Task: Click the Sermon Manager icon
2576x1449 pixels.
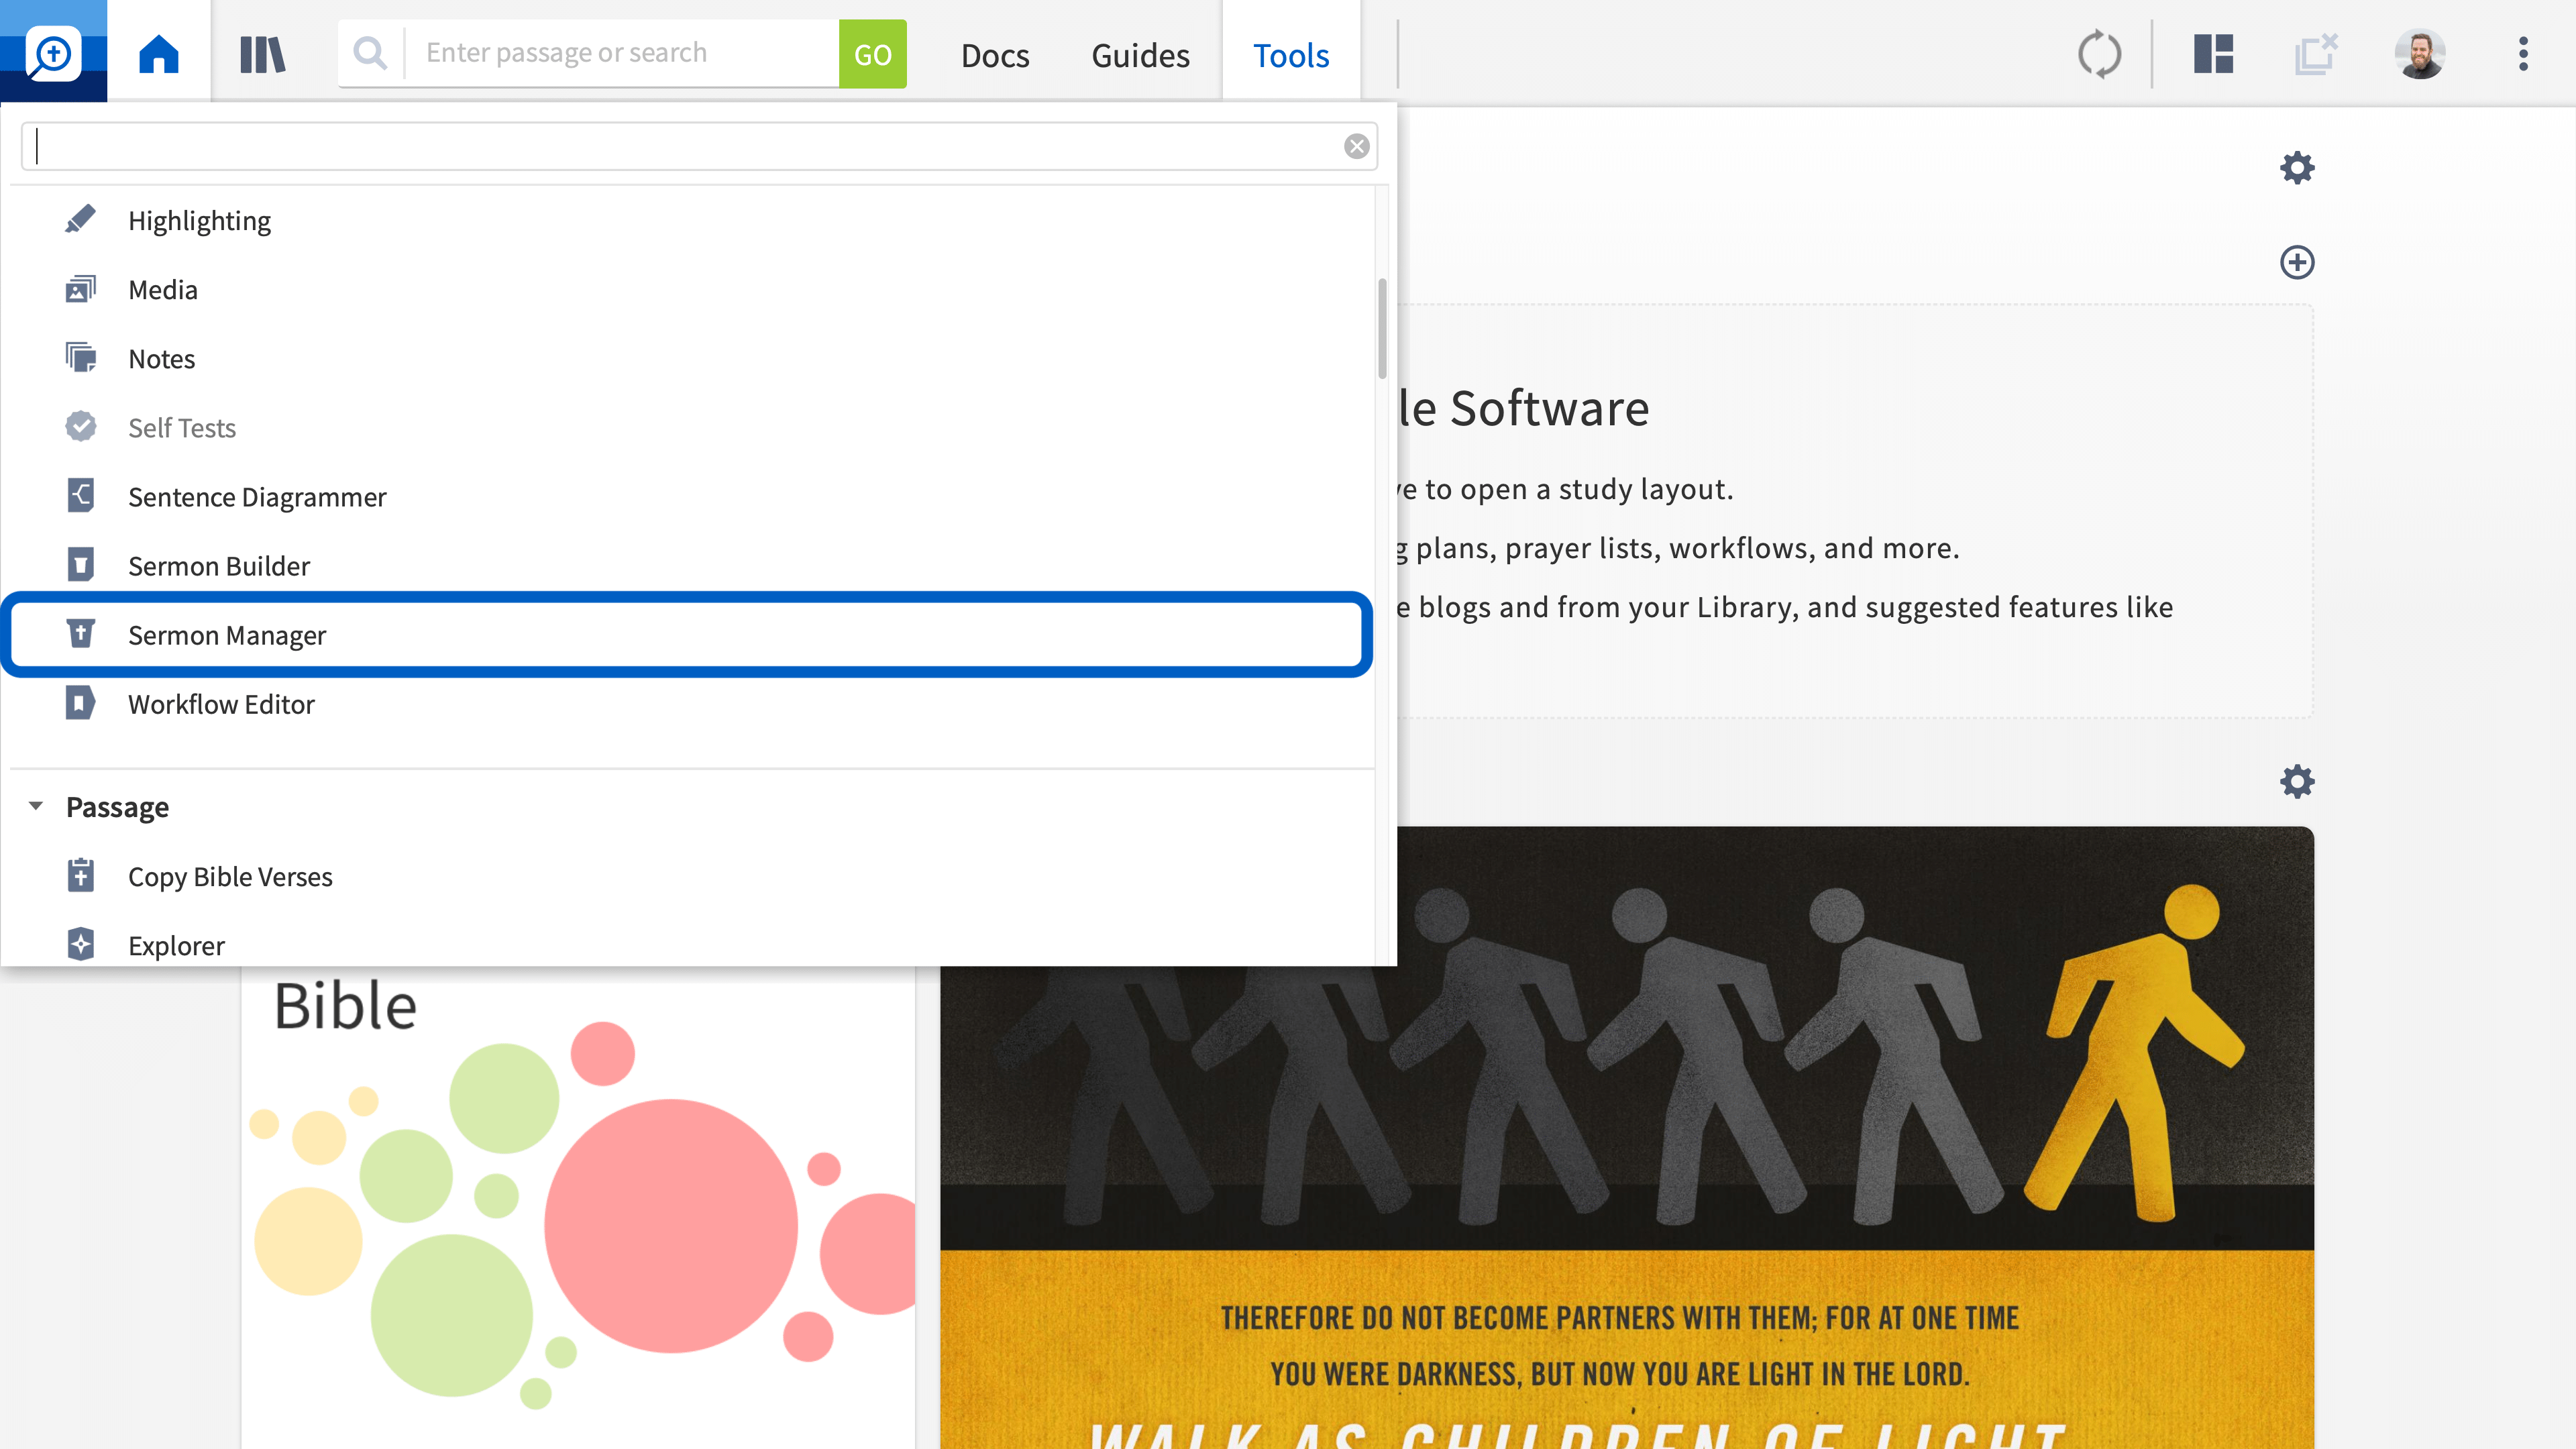Action: click(80, 634)
